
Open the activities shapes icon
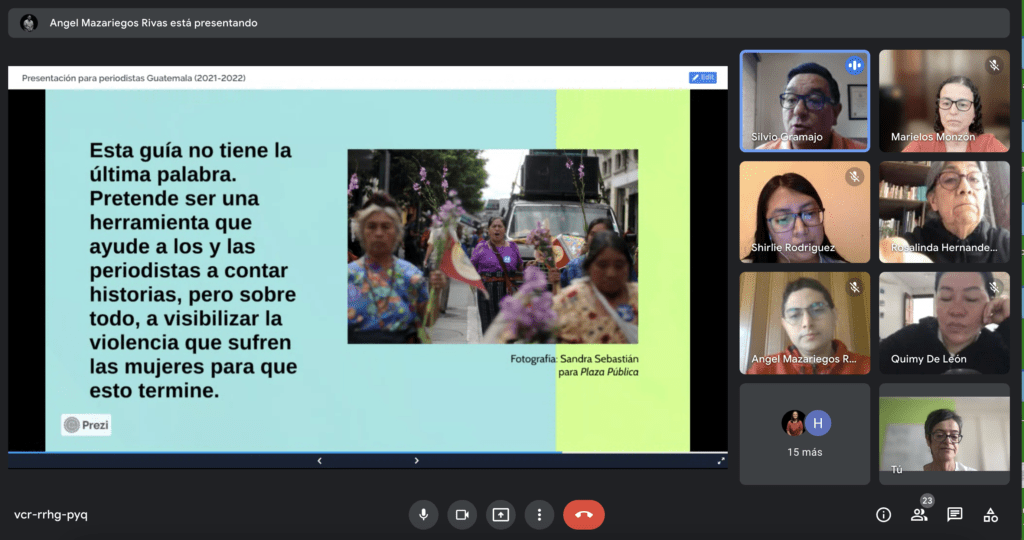click(990, 515)
